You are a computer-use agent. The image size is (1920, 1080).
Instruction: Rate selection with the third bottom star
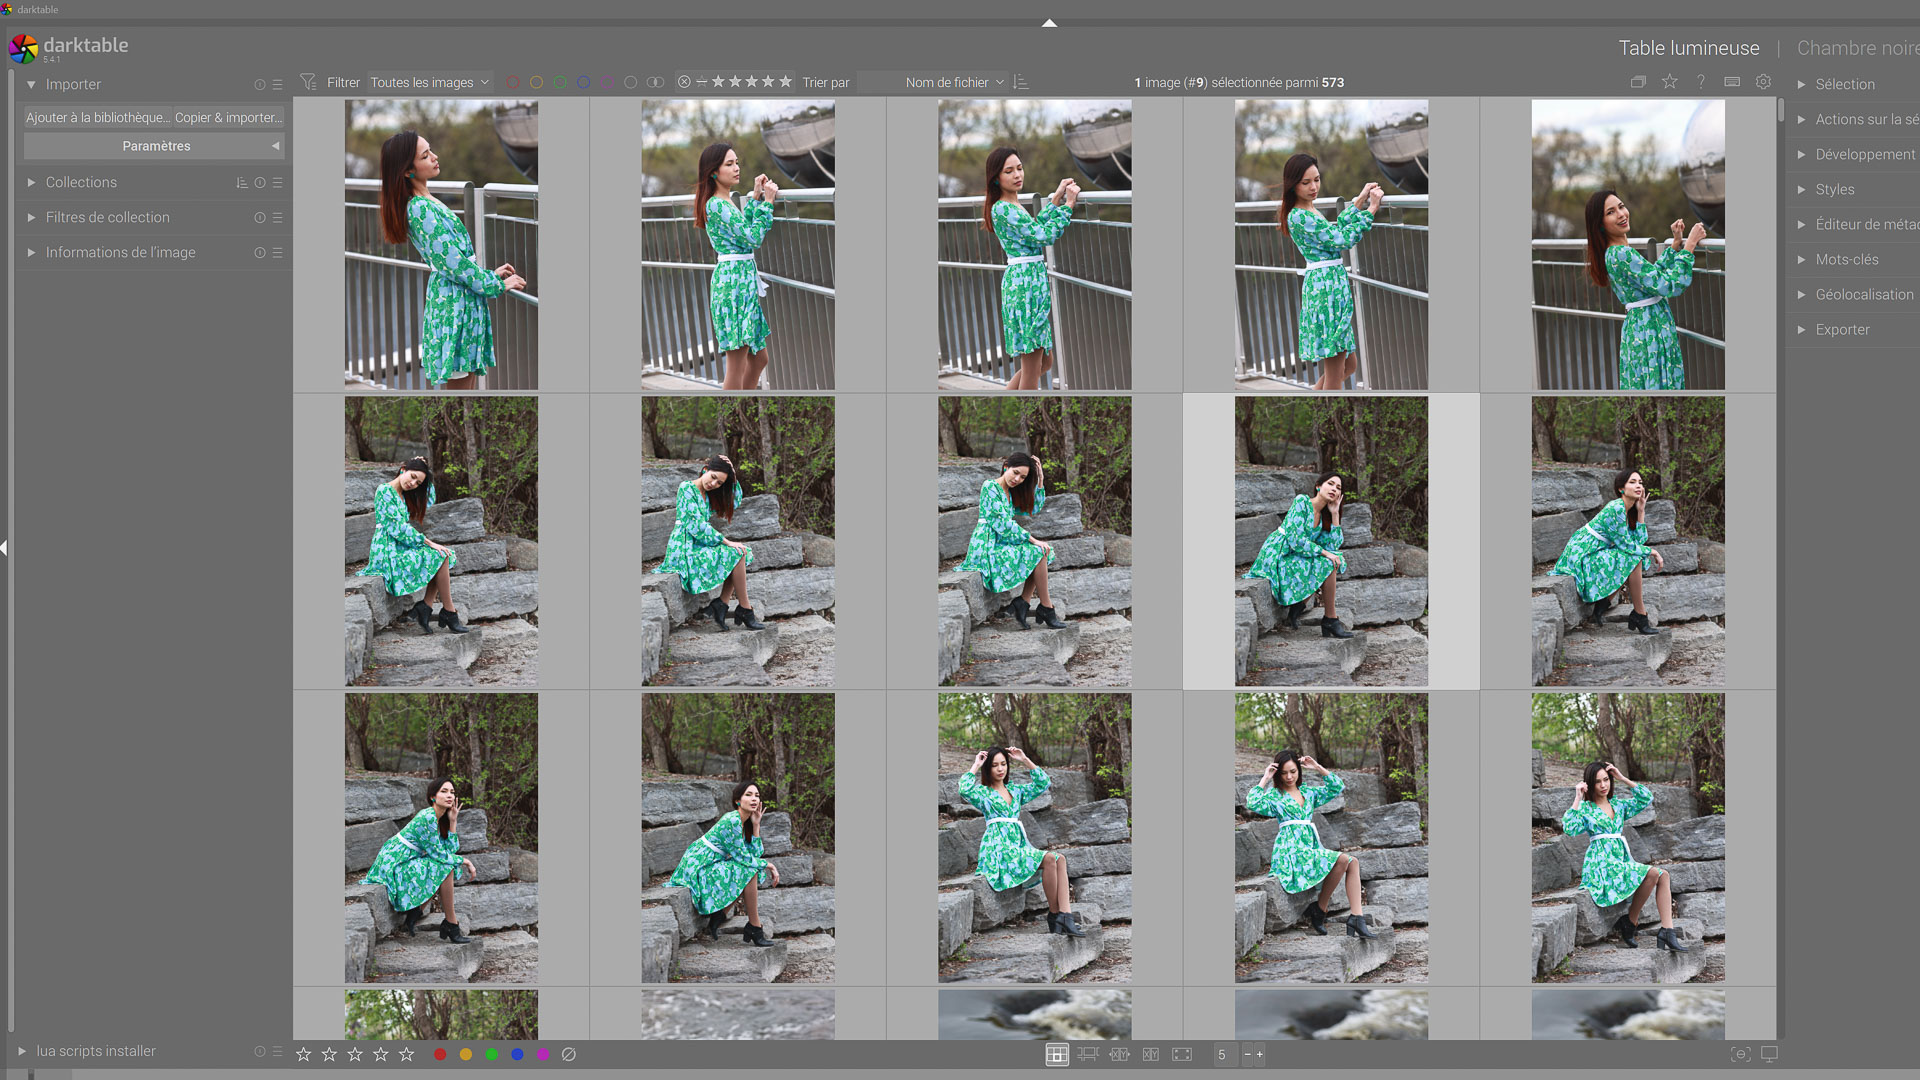click(x=355, y=1054)
